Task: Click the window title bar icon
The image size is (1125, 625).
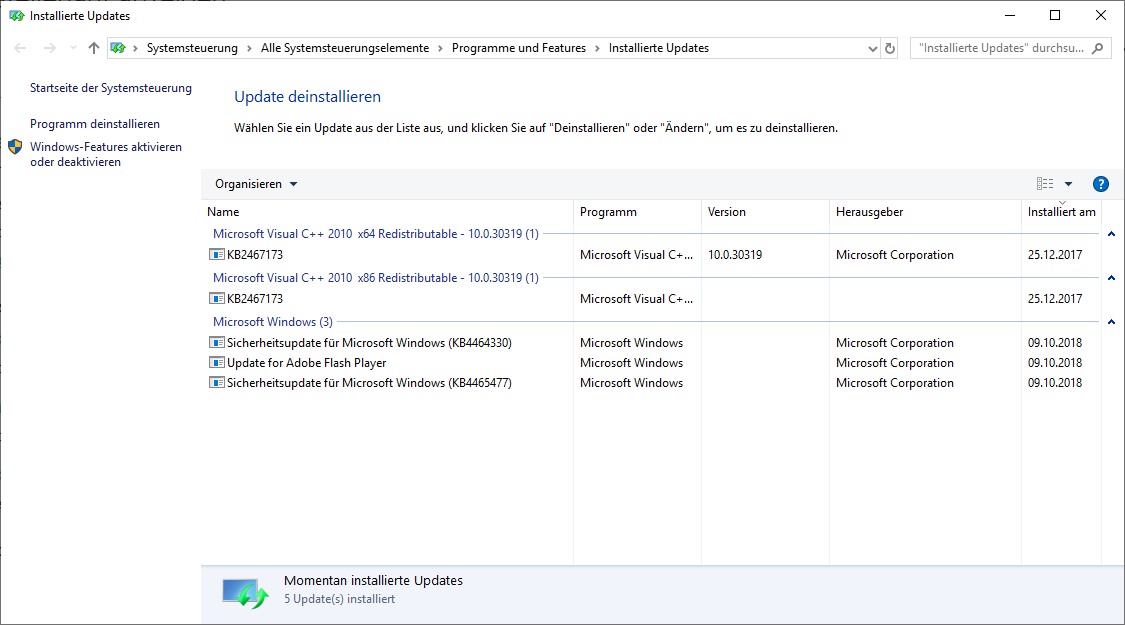Action: pos(17,15)
